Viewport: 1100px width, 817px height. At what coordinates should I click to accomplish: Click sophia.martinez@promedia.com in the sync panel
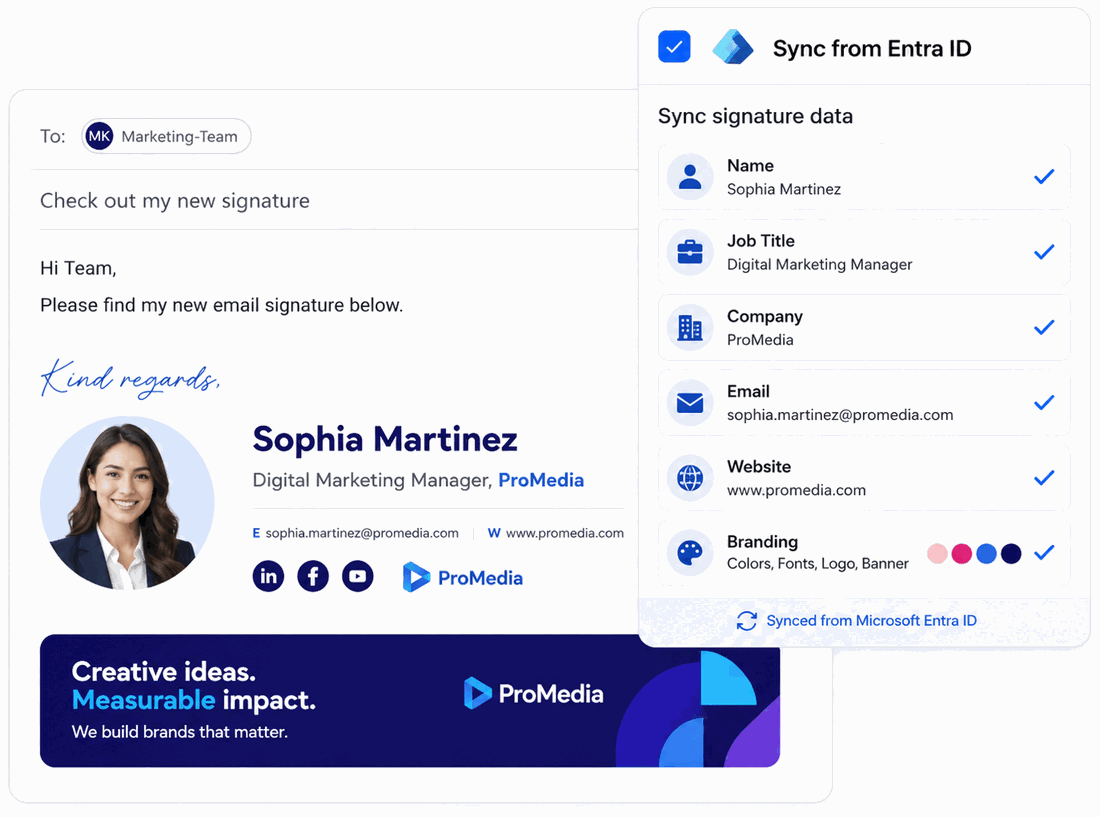click(x=840, y=415)
